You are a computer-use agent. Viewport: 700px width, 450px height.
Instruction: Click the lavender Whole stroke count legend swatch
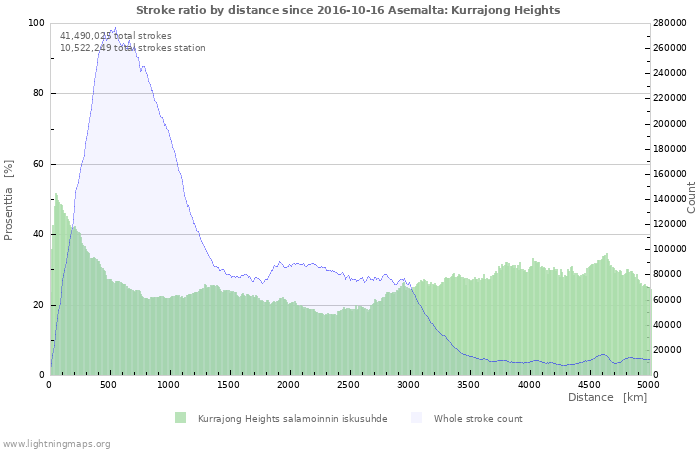416,418
